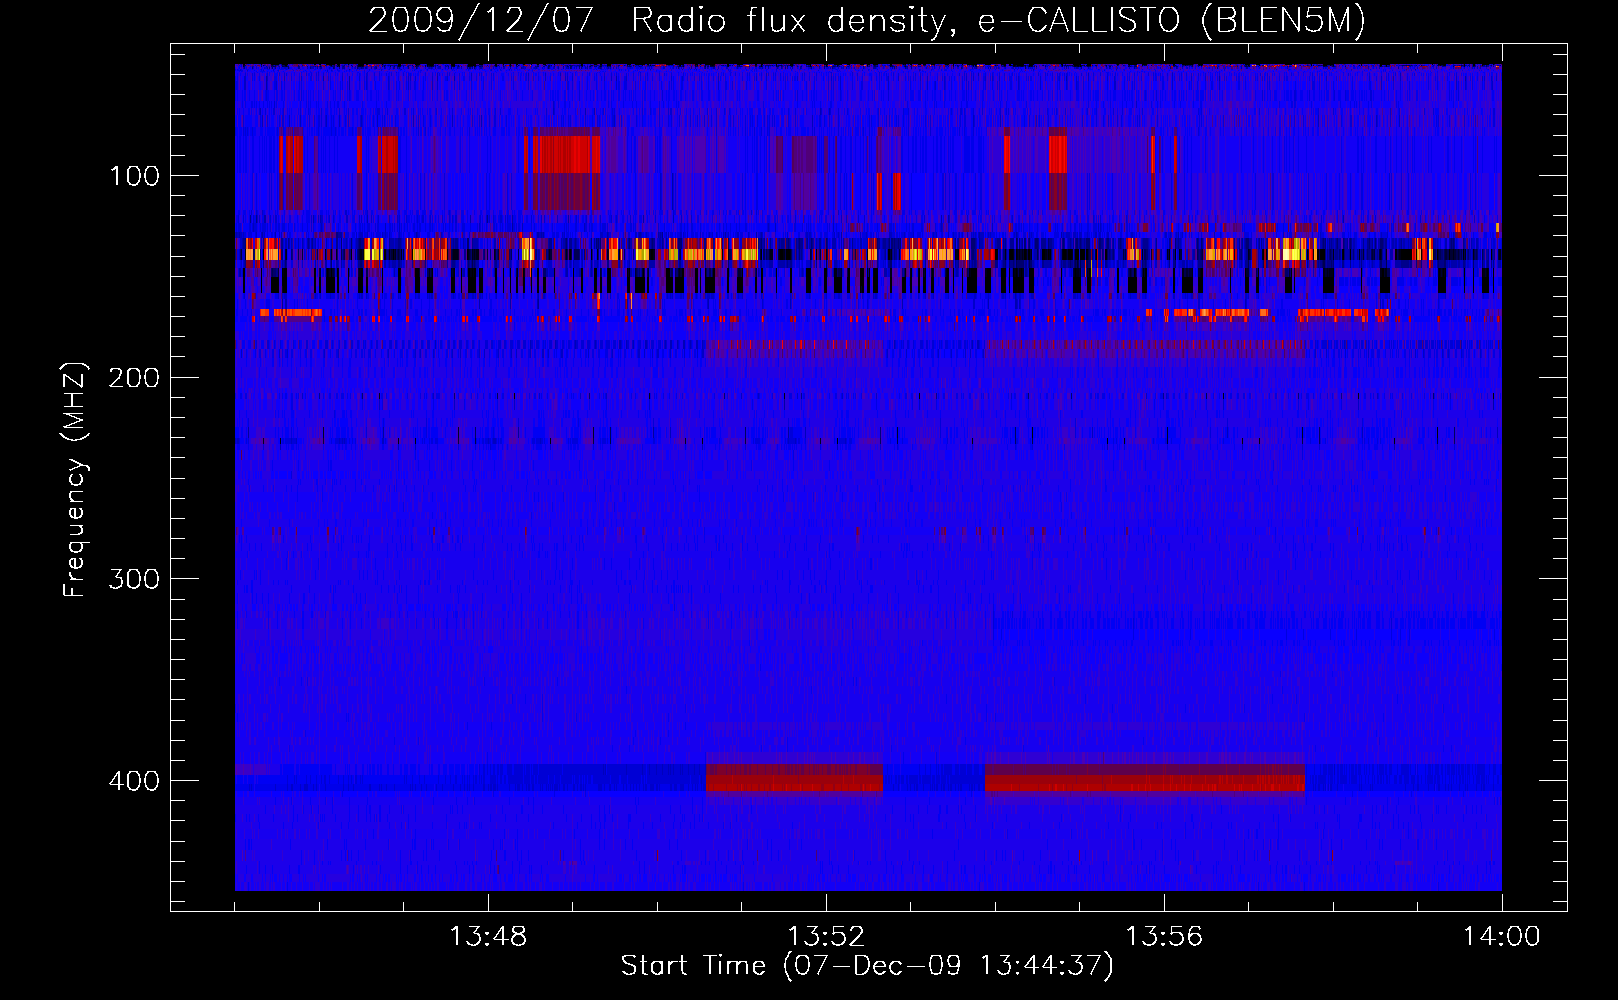Click the 300 frequency tick label
Viewport: 1618px width, 1000px height.
[134, 579]
